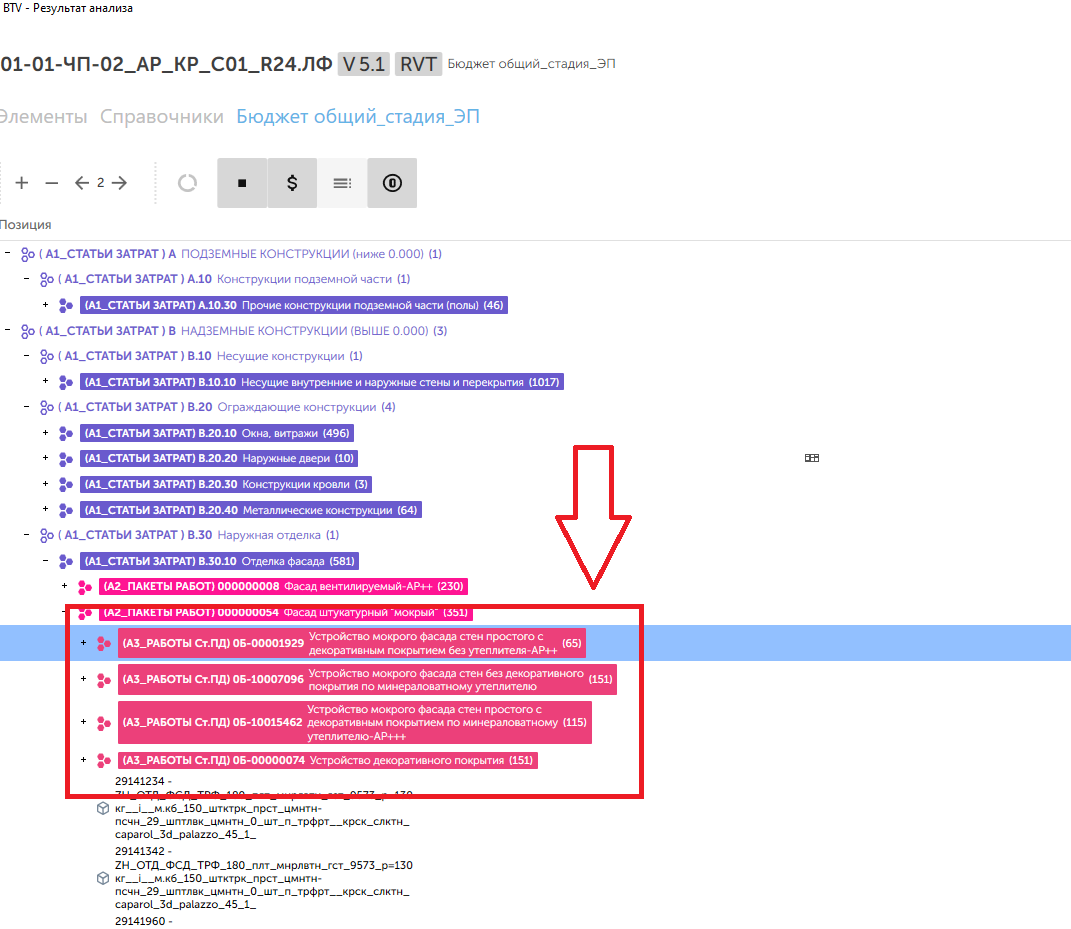The image size is (1071, 929).
Task: Click the small table grid icon
Action: pyautogui.click(x=811, y=458)
